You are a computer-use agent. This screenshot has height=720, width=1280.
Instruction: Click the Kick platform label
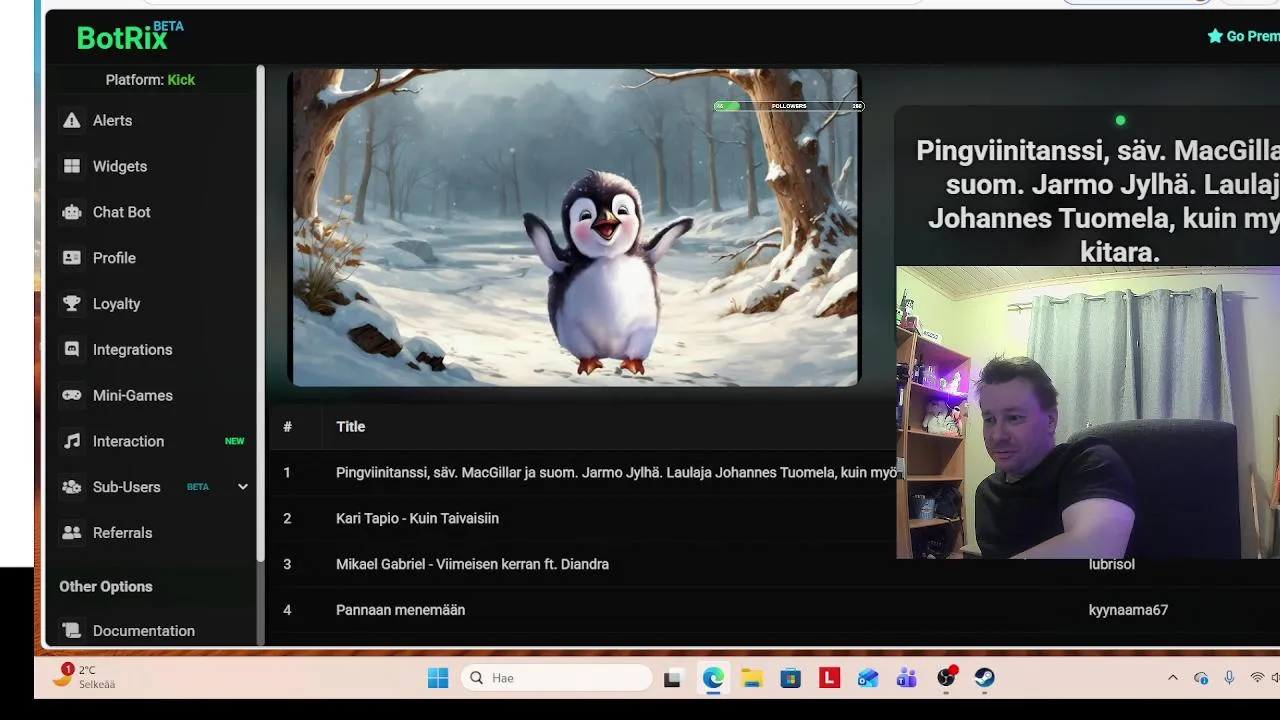(x=181, y=80)
